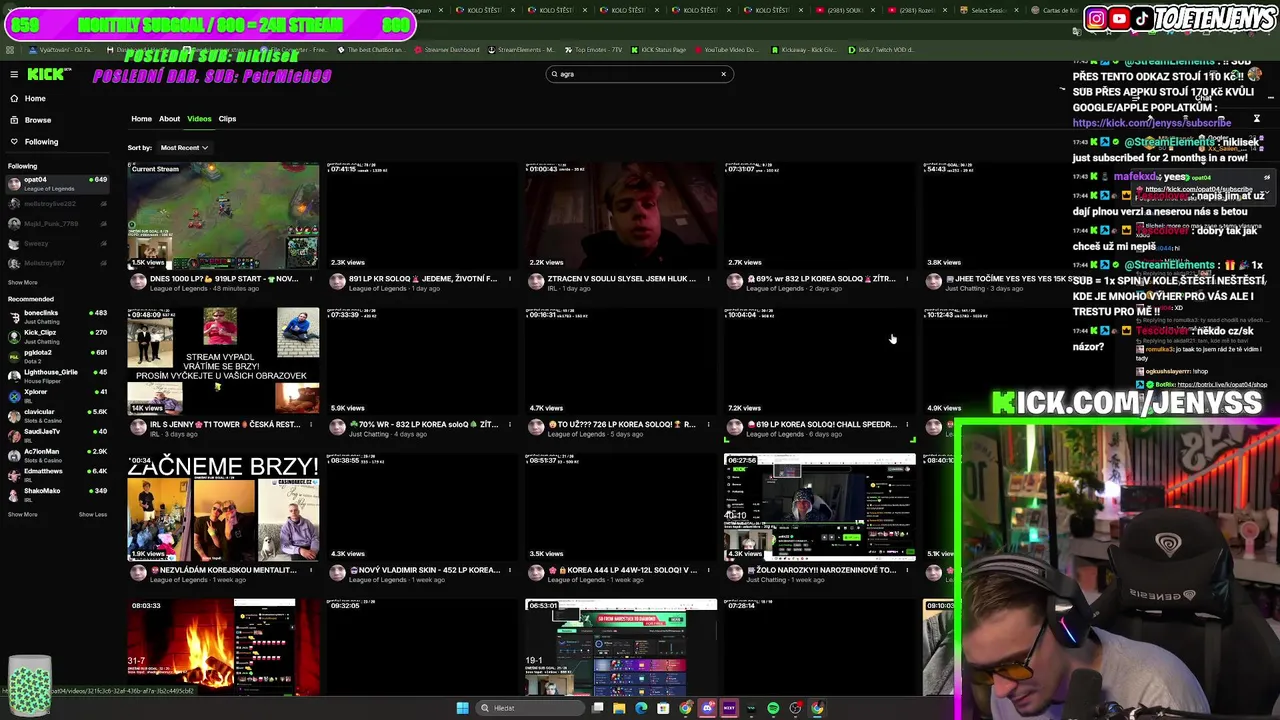
Task: Switch to the channel Home tab
Action: click(141, 119)
